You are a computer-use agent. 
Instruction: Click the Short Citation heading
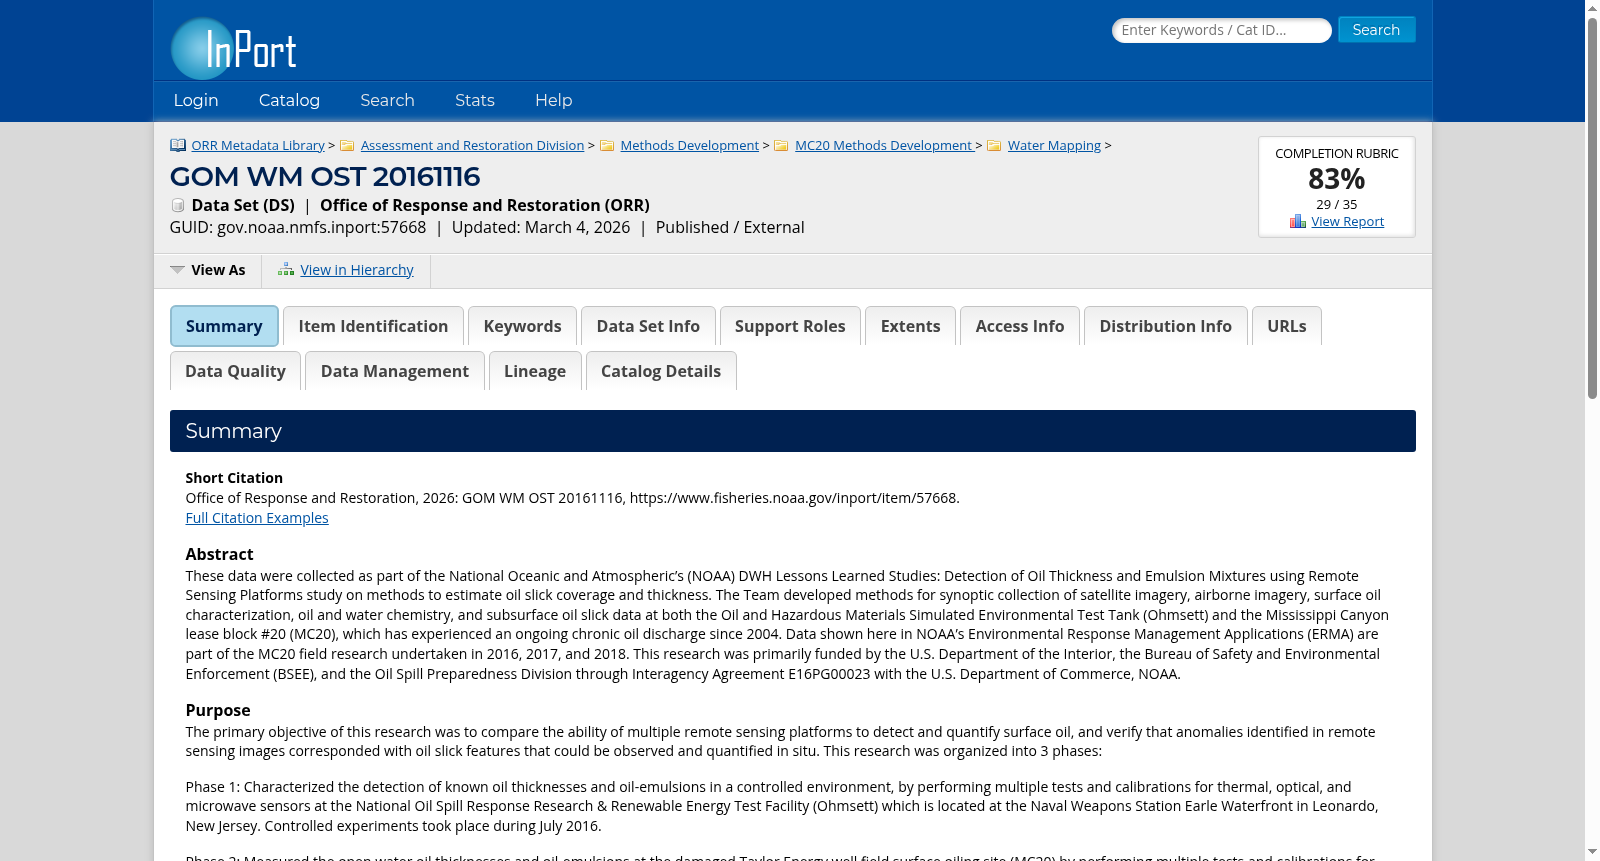point(234,478)
